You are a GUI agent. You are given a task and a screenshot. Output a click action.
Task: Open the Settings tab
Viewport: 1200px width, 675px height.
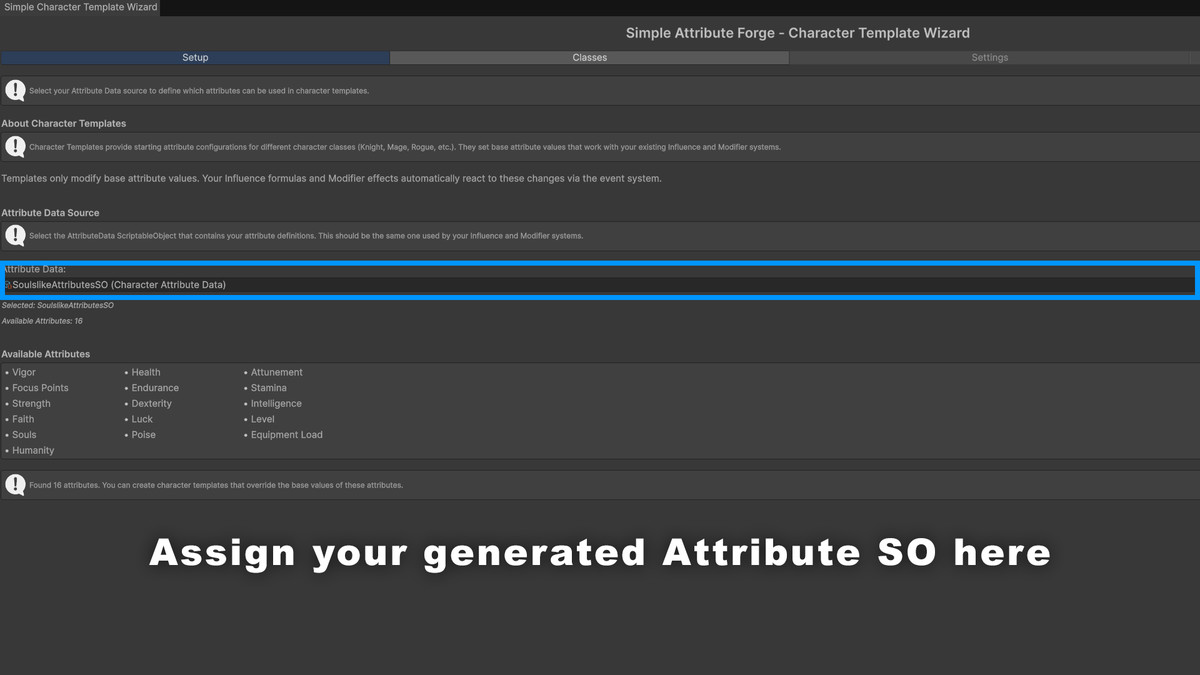point(989,57)
